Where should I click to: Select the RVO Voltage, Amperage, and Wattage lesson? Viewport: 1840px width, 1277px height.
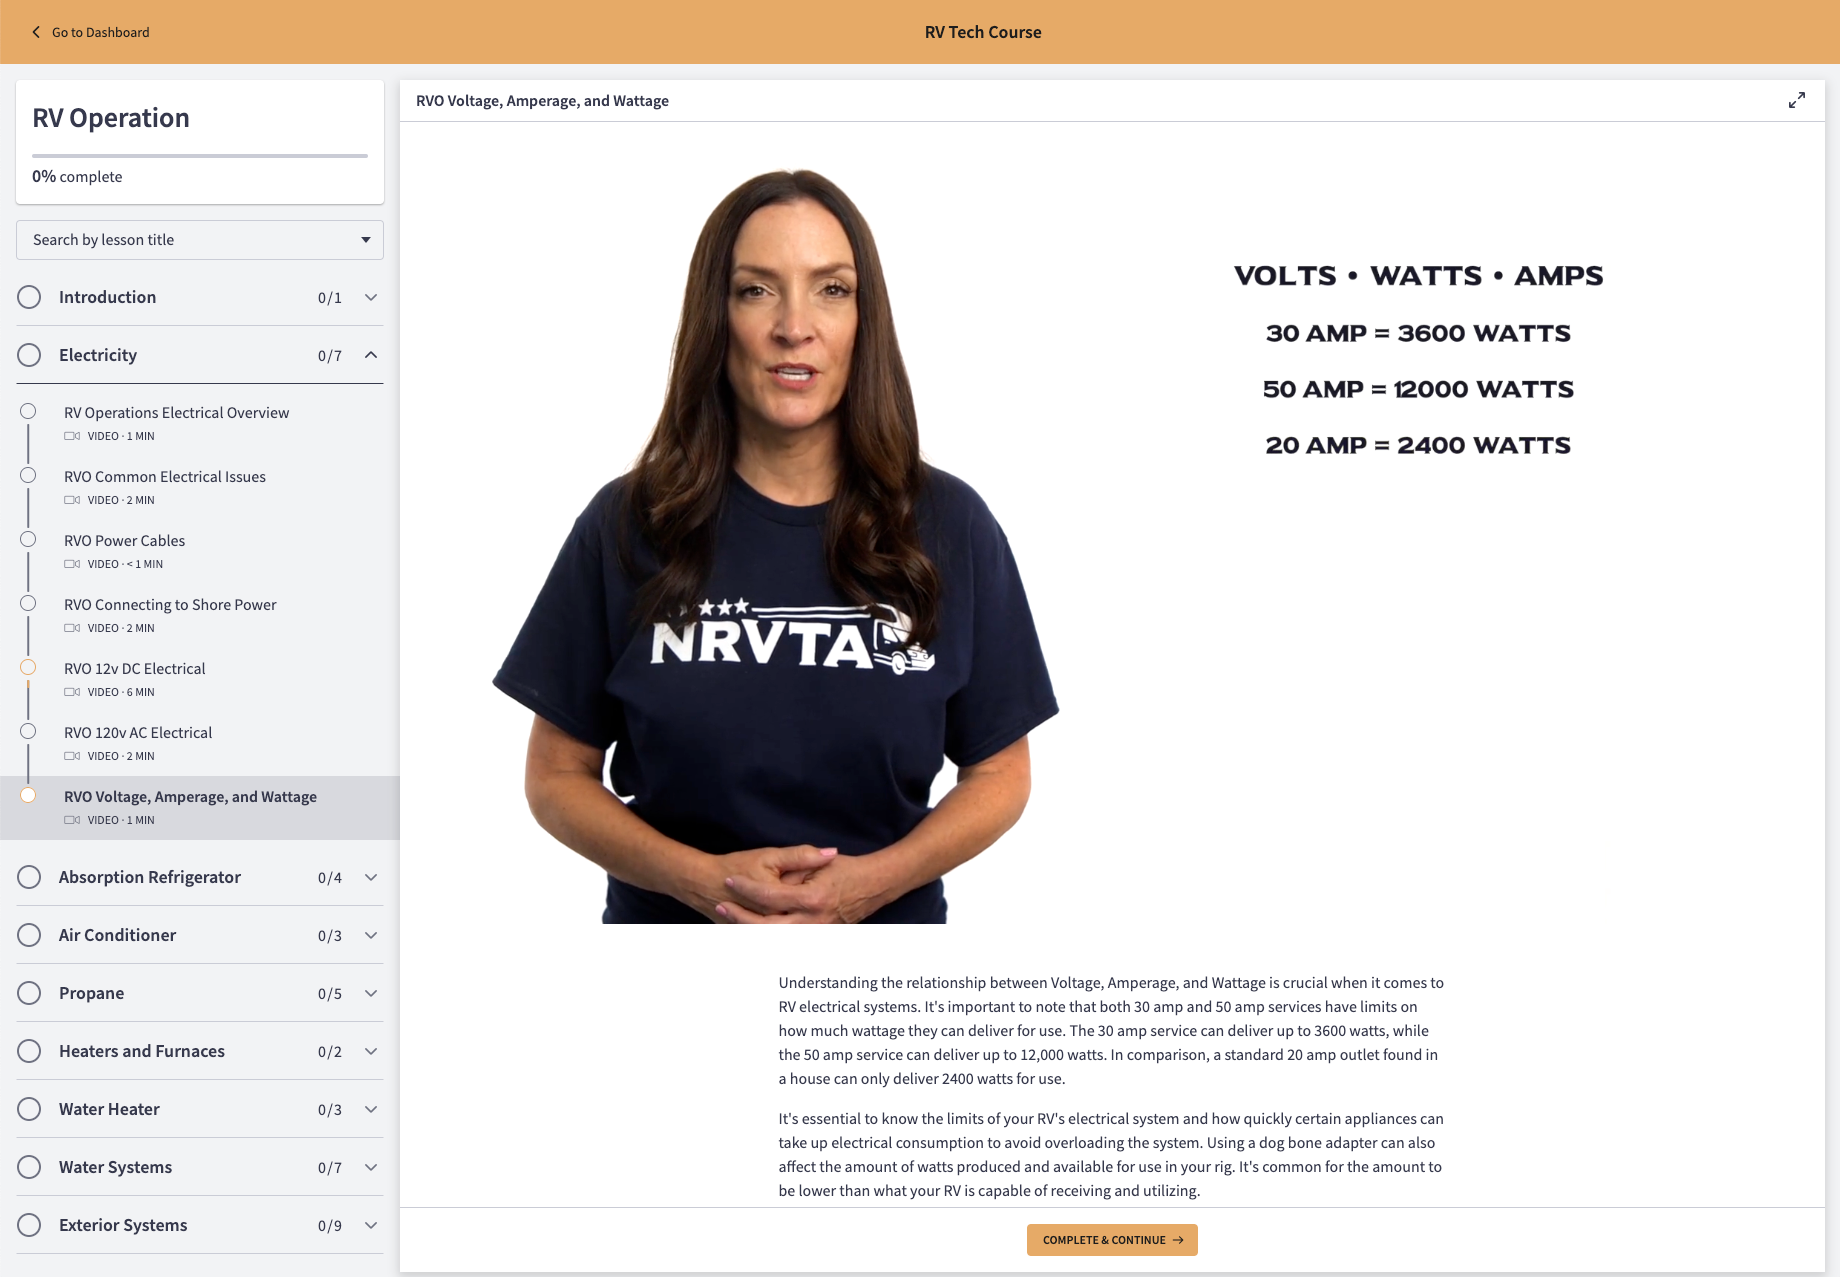(200, 808)
